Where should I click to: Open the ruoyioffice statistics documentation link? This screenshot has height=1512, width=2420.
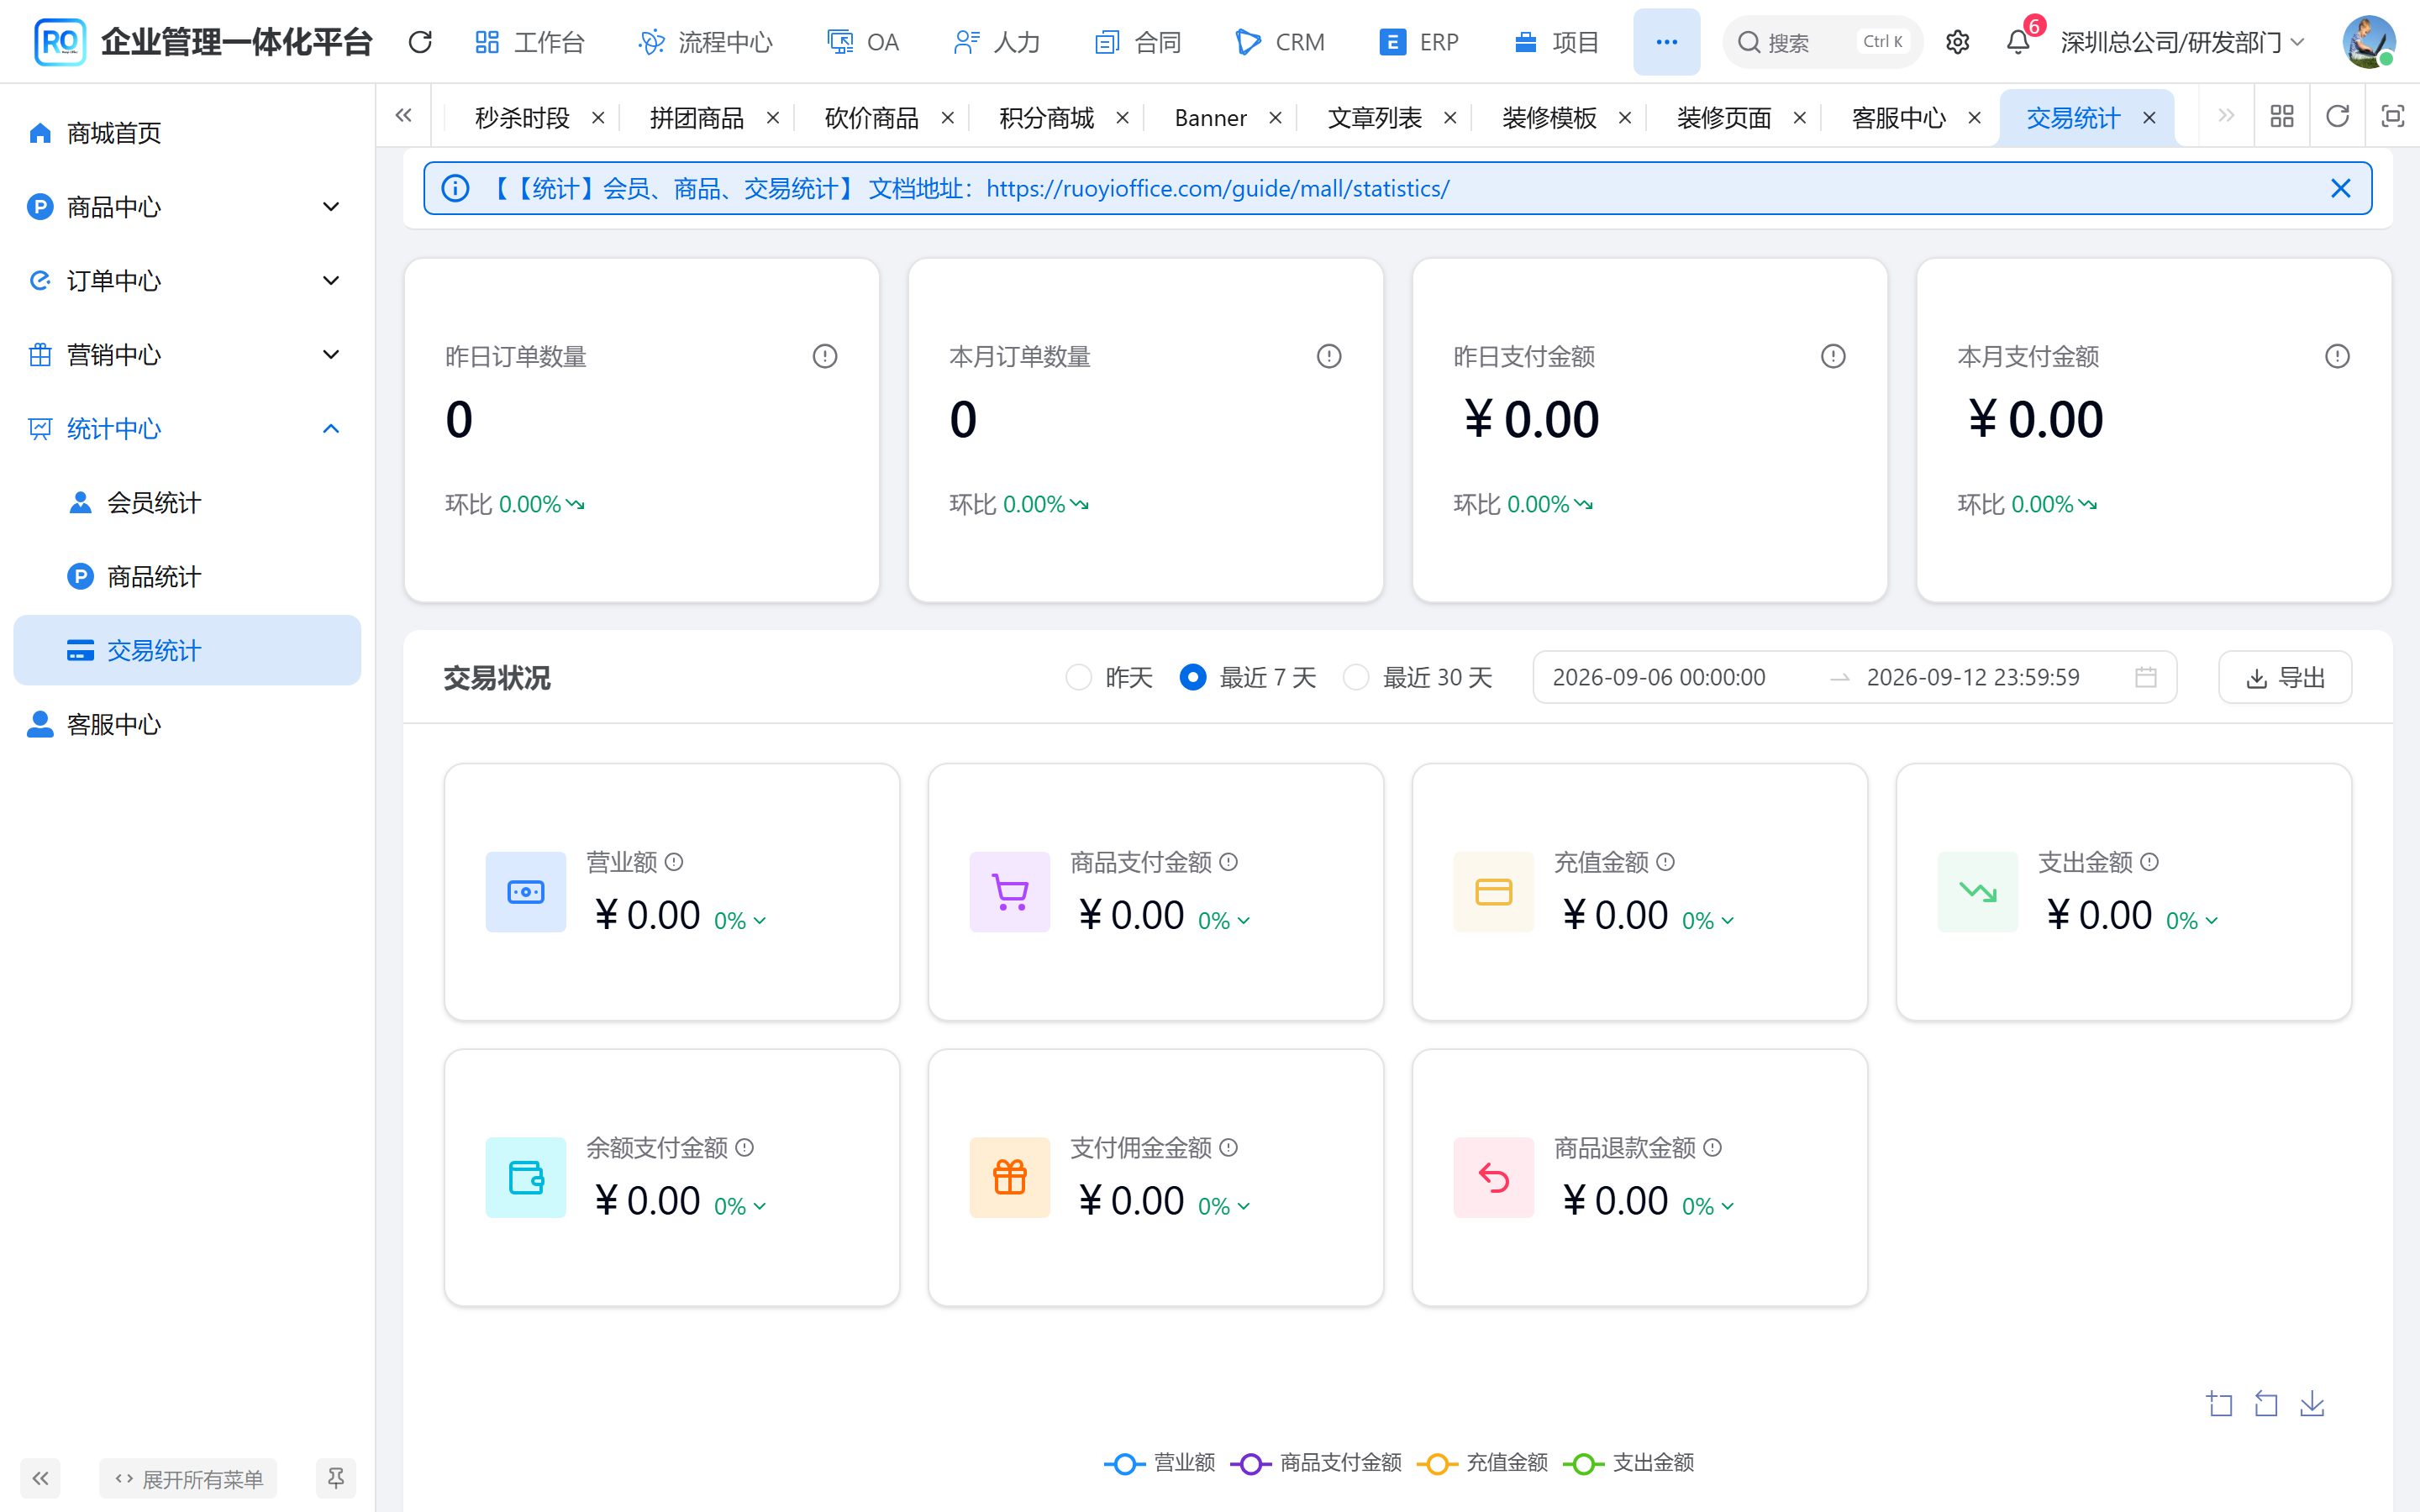point(1217,188)
